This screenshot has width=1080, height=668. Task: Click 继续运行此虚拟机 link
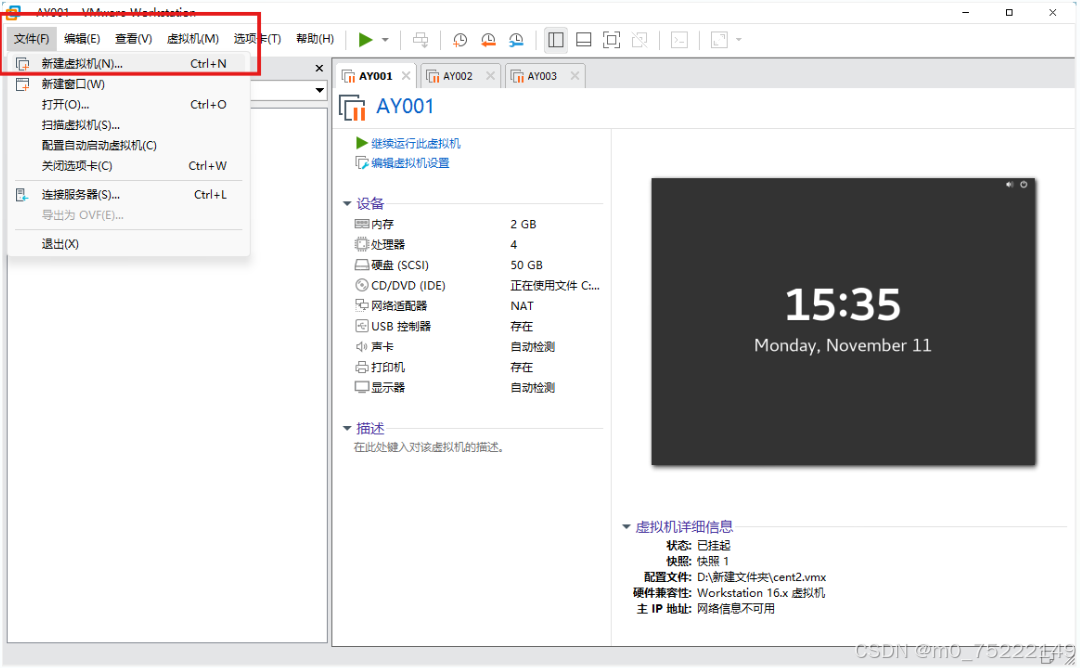tap(415, 143)
